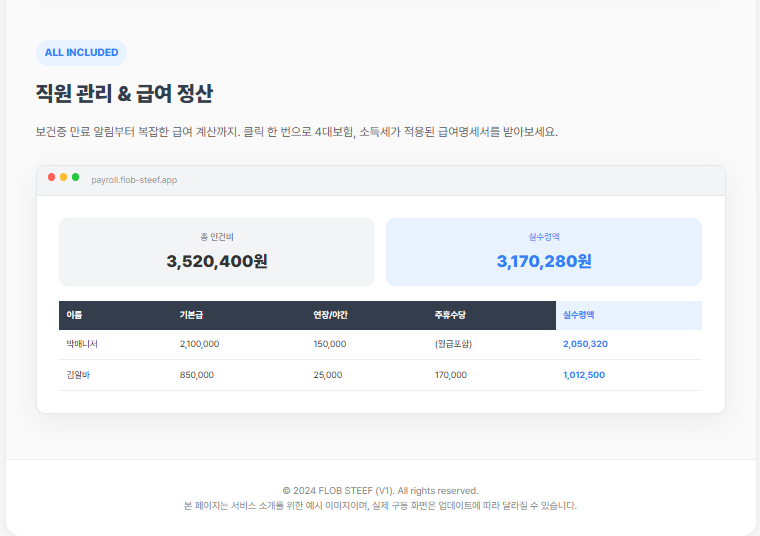The width and height of the screenshot is (760, 536).
Task: Click the payroll.flob-steef.app address text
Action: (x=134, y=180)
